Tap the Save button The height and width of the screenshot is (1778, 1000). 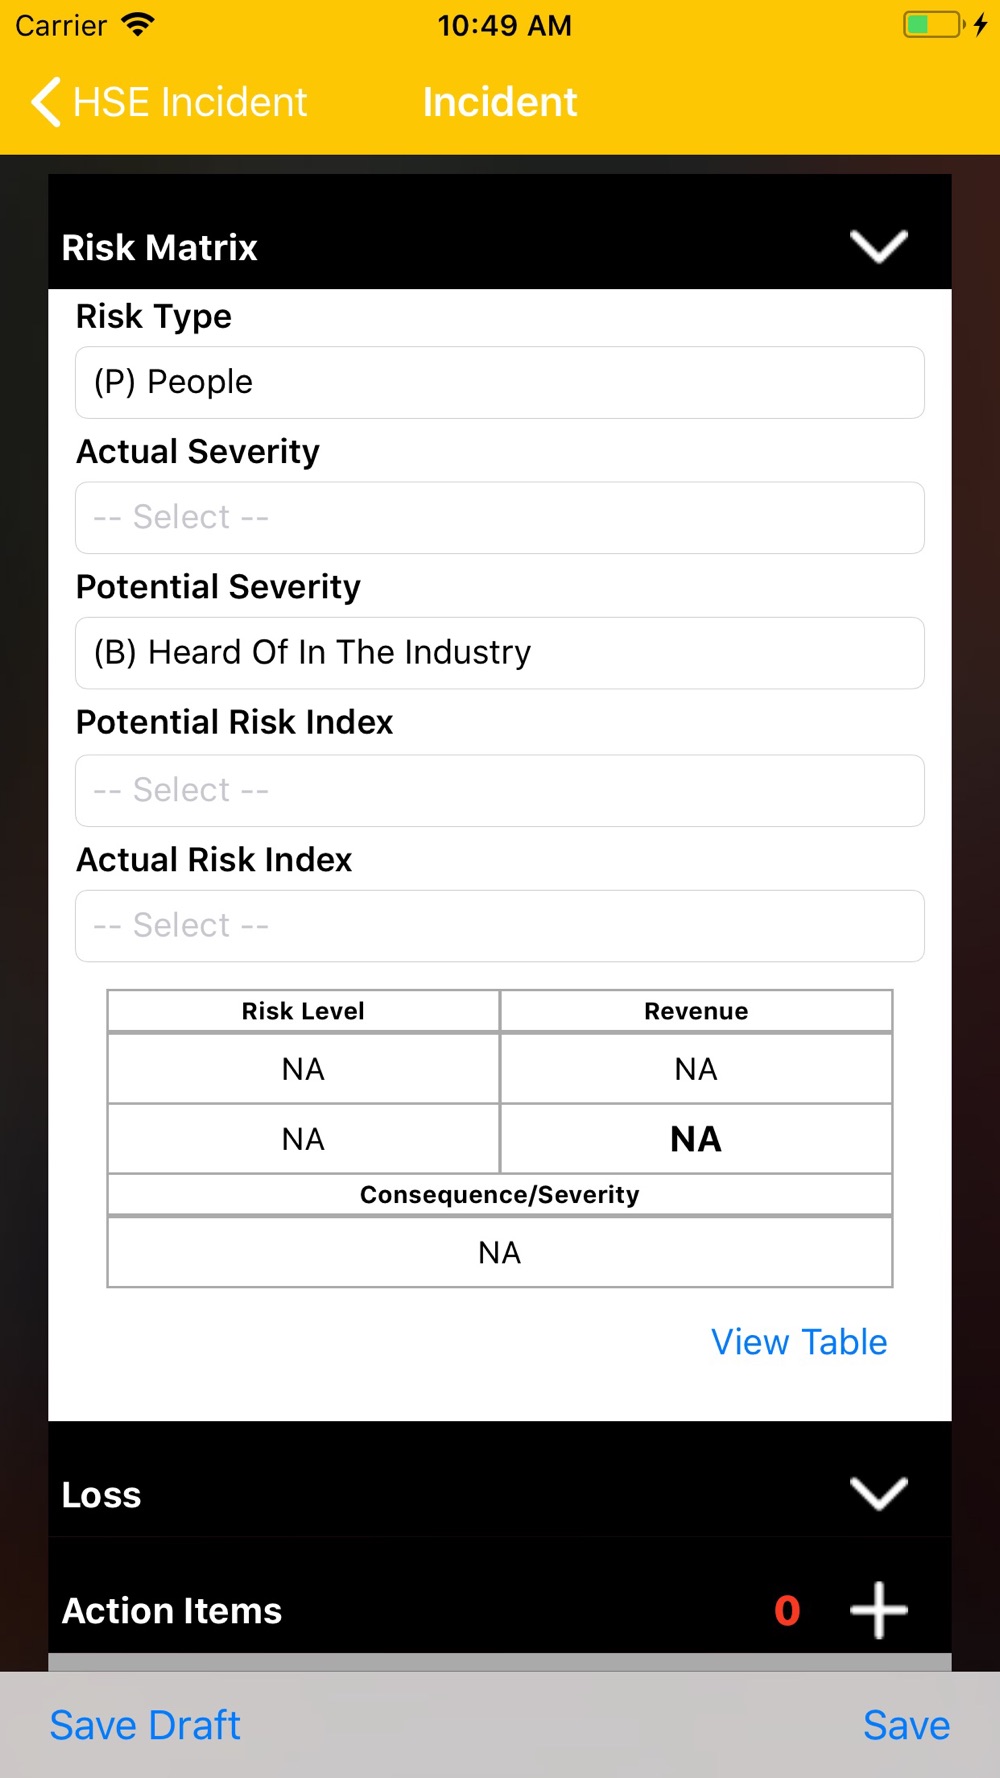906,1725
